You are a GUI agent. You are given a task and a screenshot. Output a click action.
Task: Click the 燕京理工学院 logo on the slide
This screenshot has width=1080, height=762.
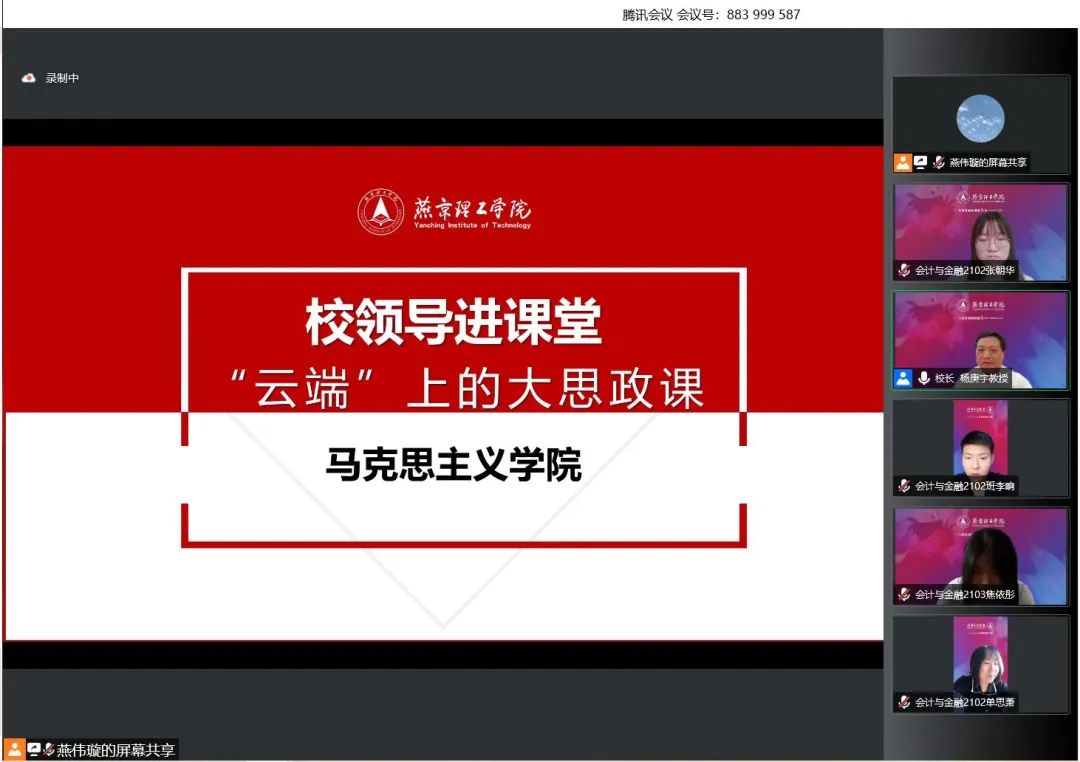[445, 211]
